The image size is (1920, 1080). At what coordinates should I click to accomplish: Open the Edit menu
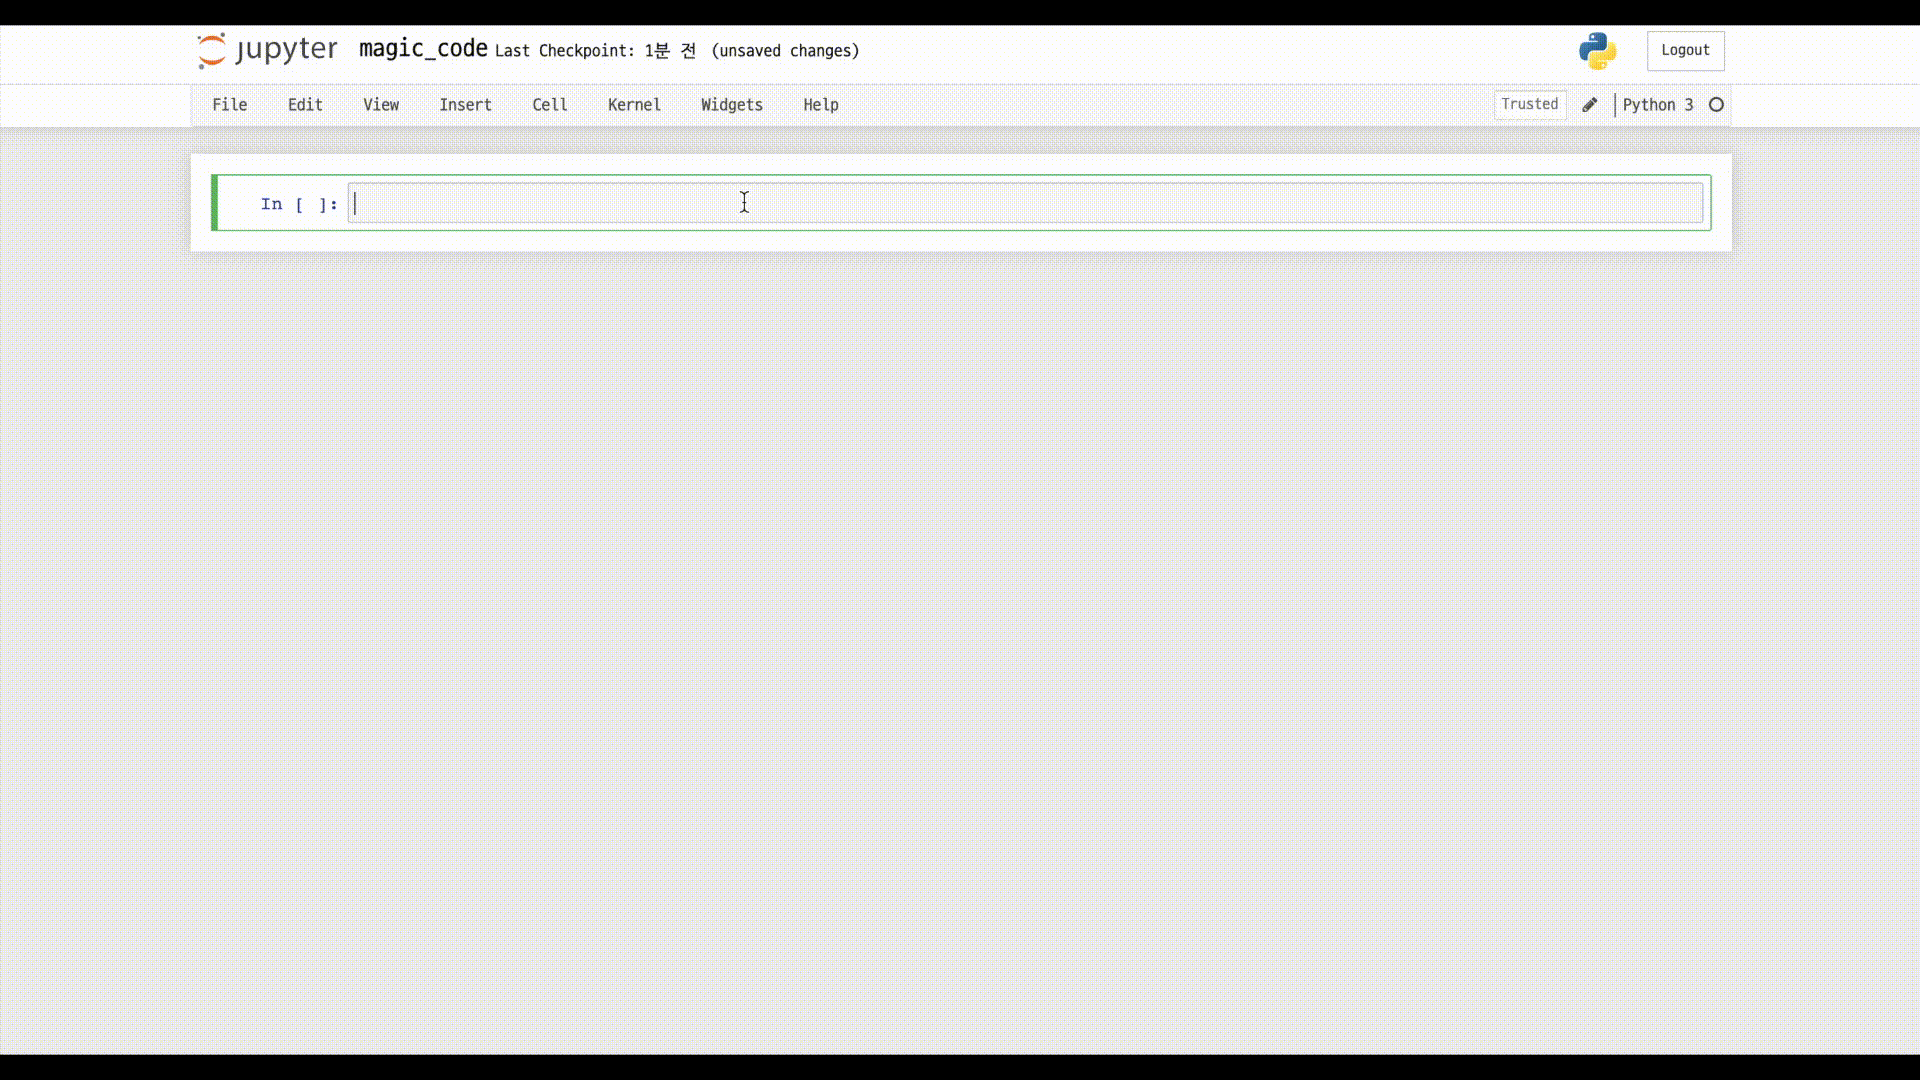[x=305, y=105]
